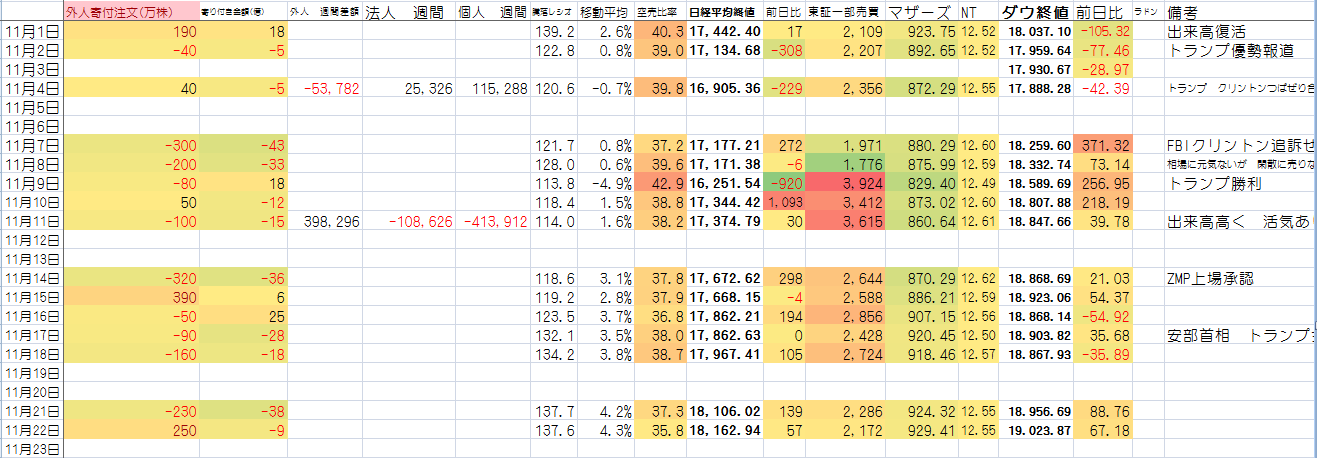Select the Nikkei close value 16,251.54
The width and height of the screenshot is (1317, 458).
pos(724,184)
